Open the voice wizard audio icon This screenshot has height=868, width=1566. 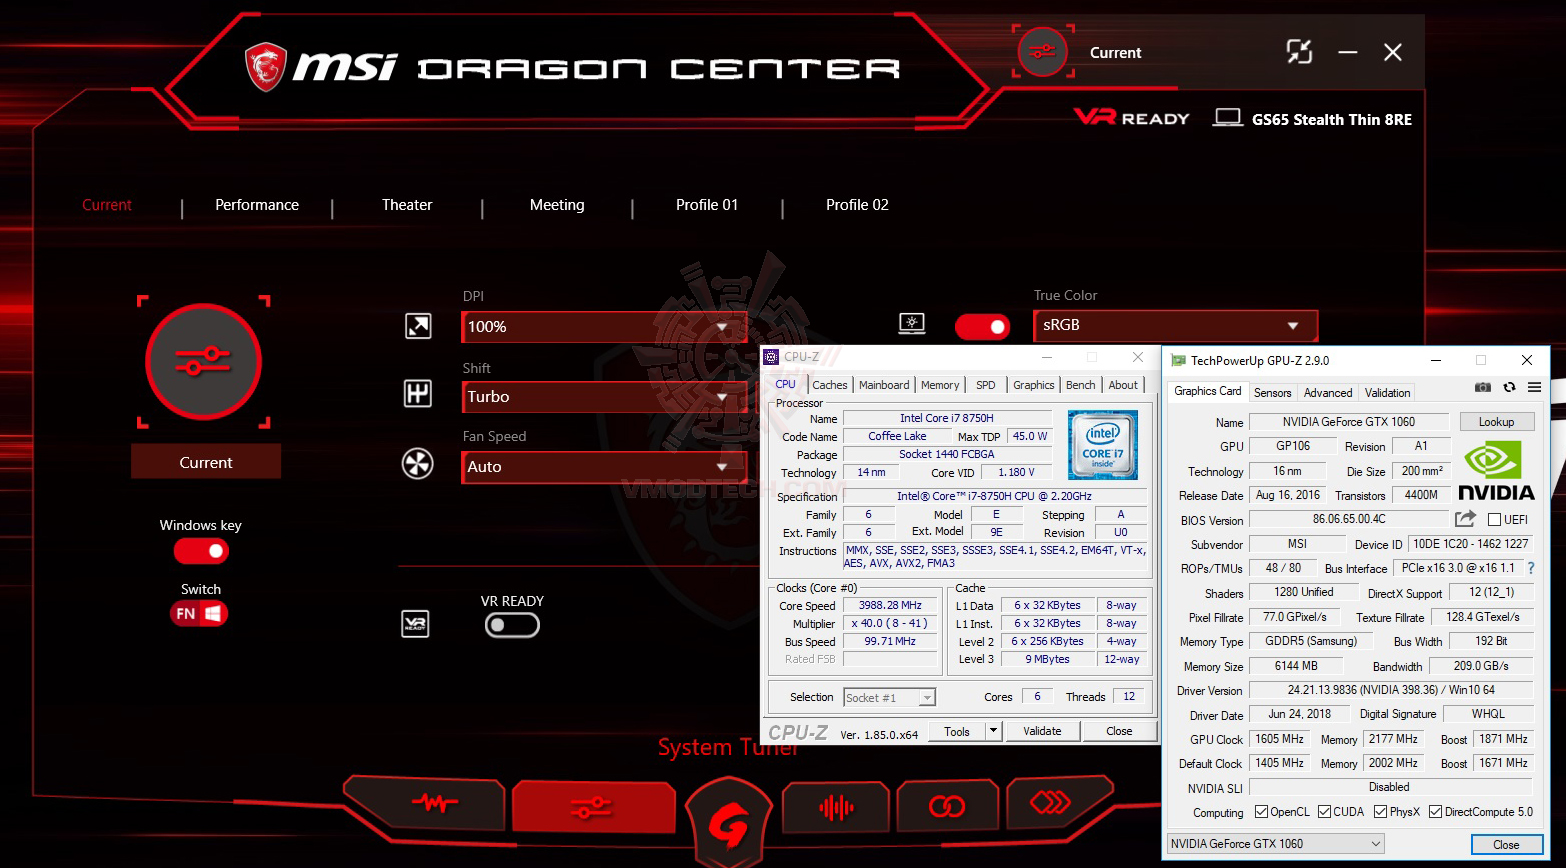836,804
